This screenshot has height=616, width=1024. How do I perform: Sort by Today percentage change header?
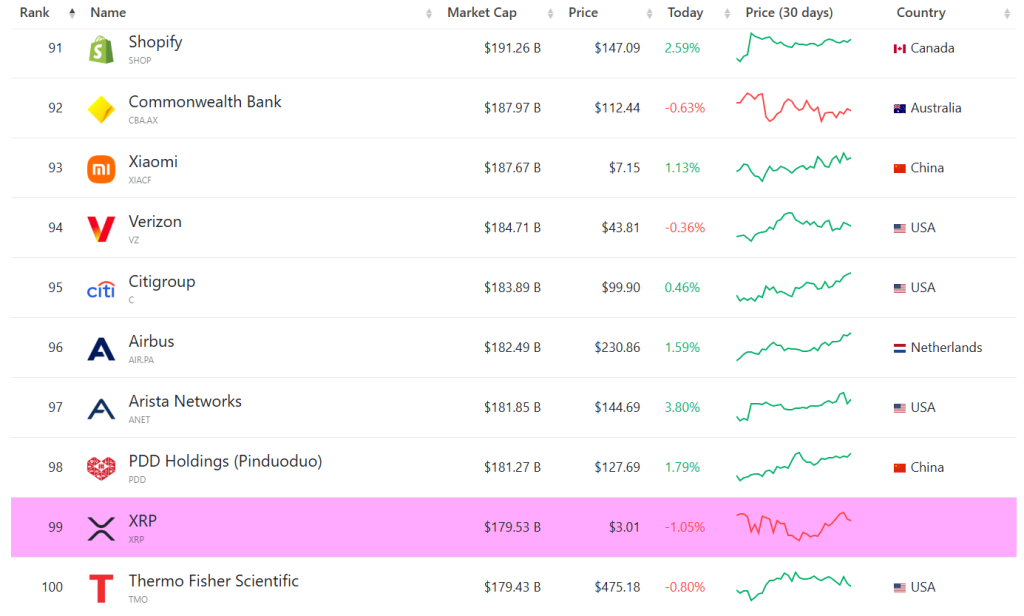[685, 13]
